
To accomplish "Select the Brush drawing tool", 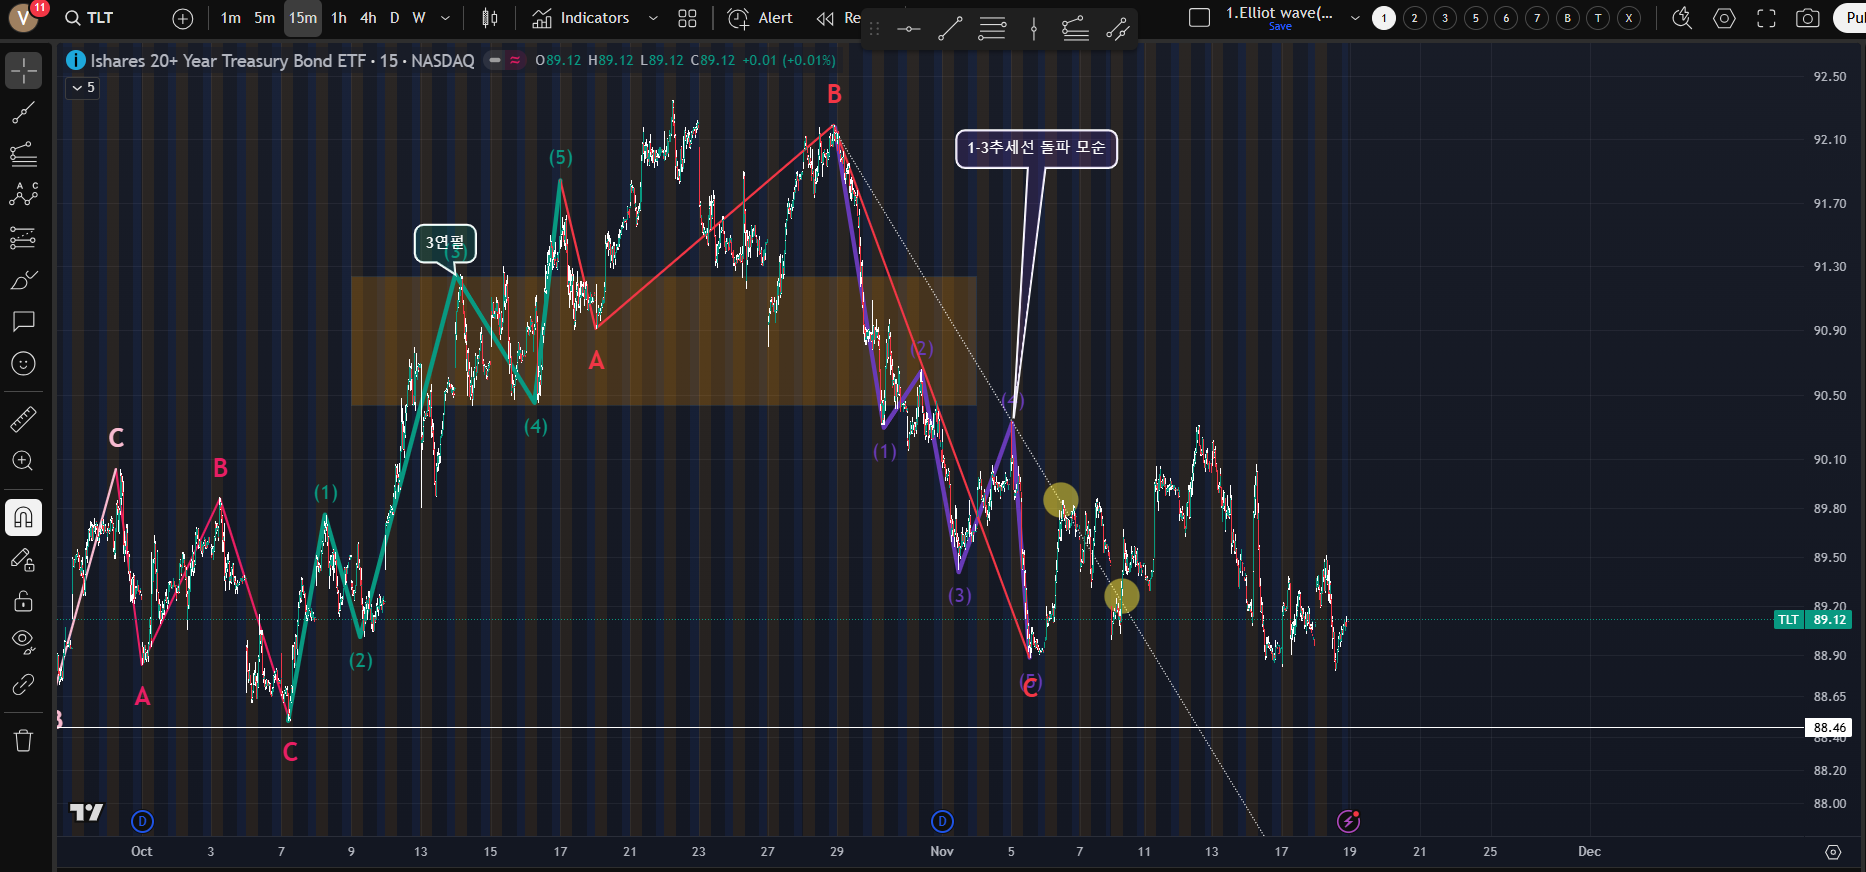I will 23,280.
